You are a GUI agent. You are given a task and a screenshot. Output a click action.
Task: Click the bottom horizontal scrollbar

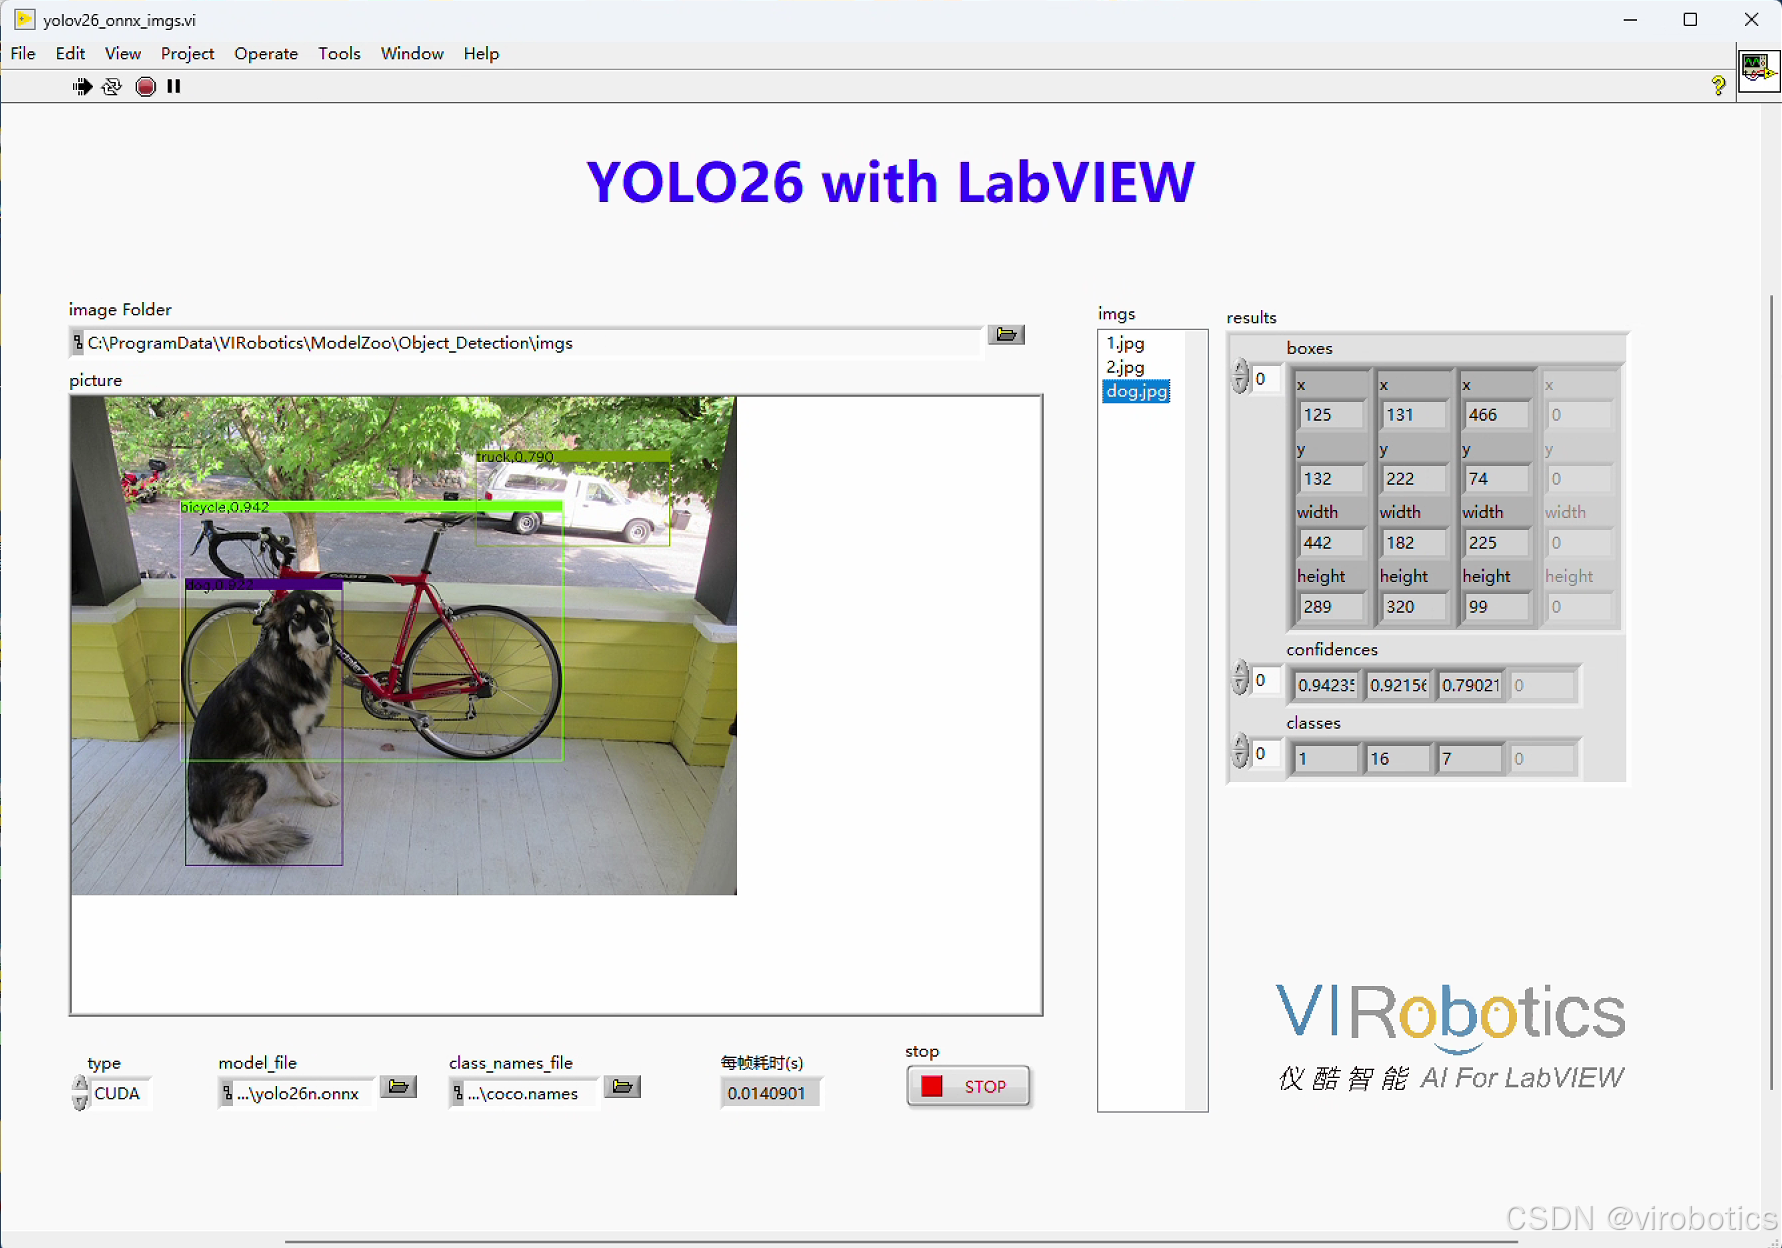[x=900, y=1241]
